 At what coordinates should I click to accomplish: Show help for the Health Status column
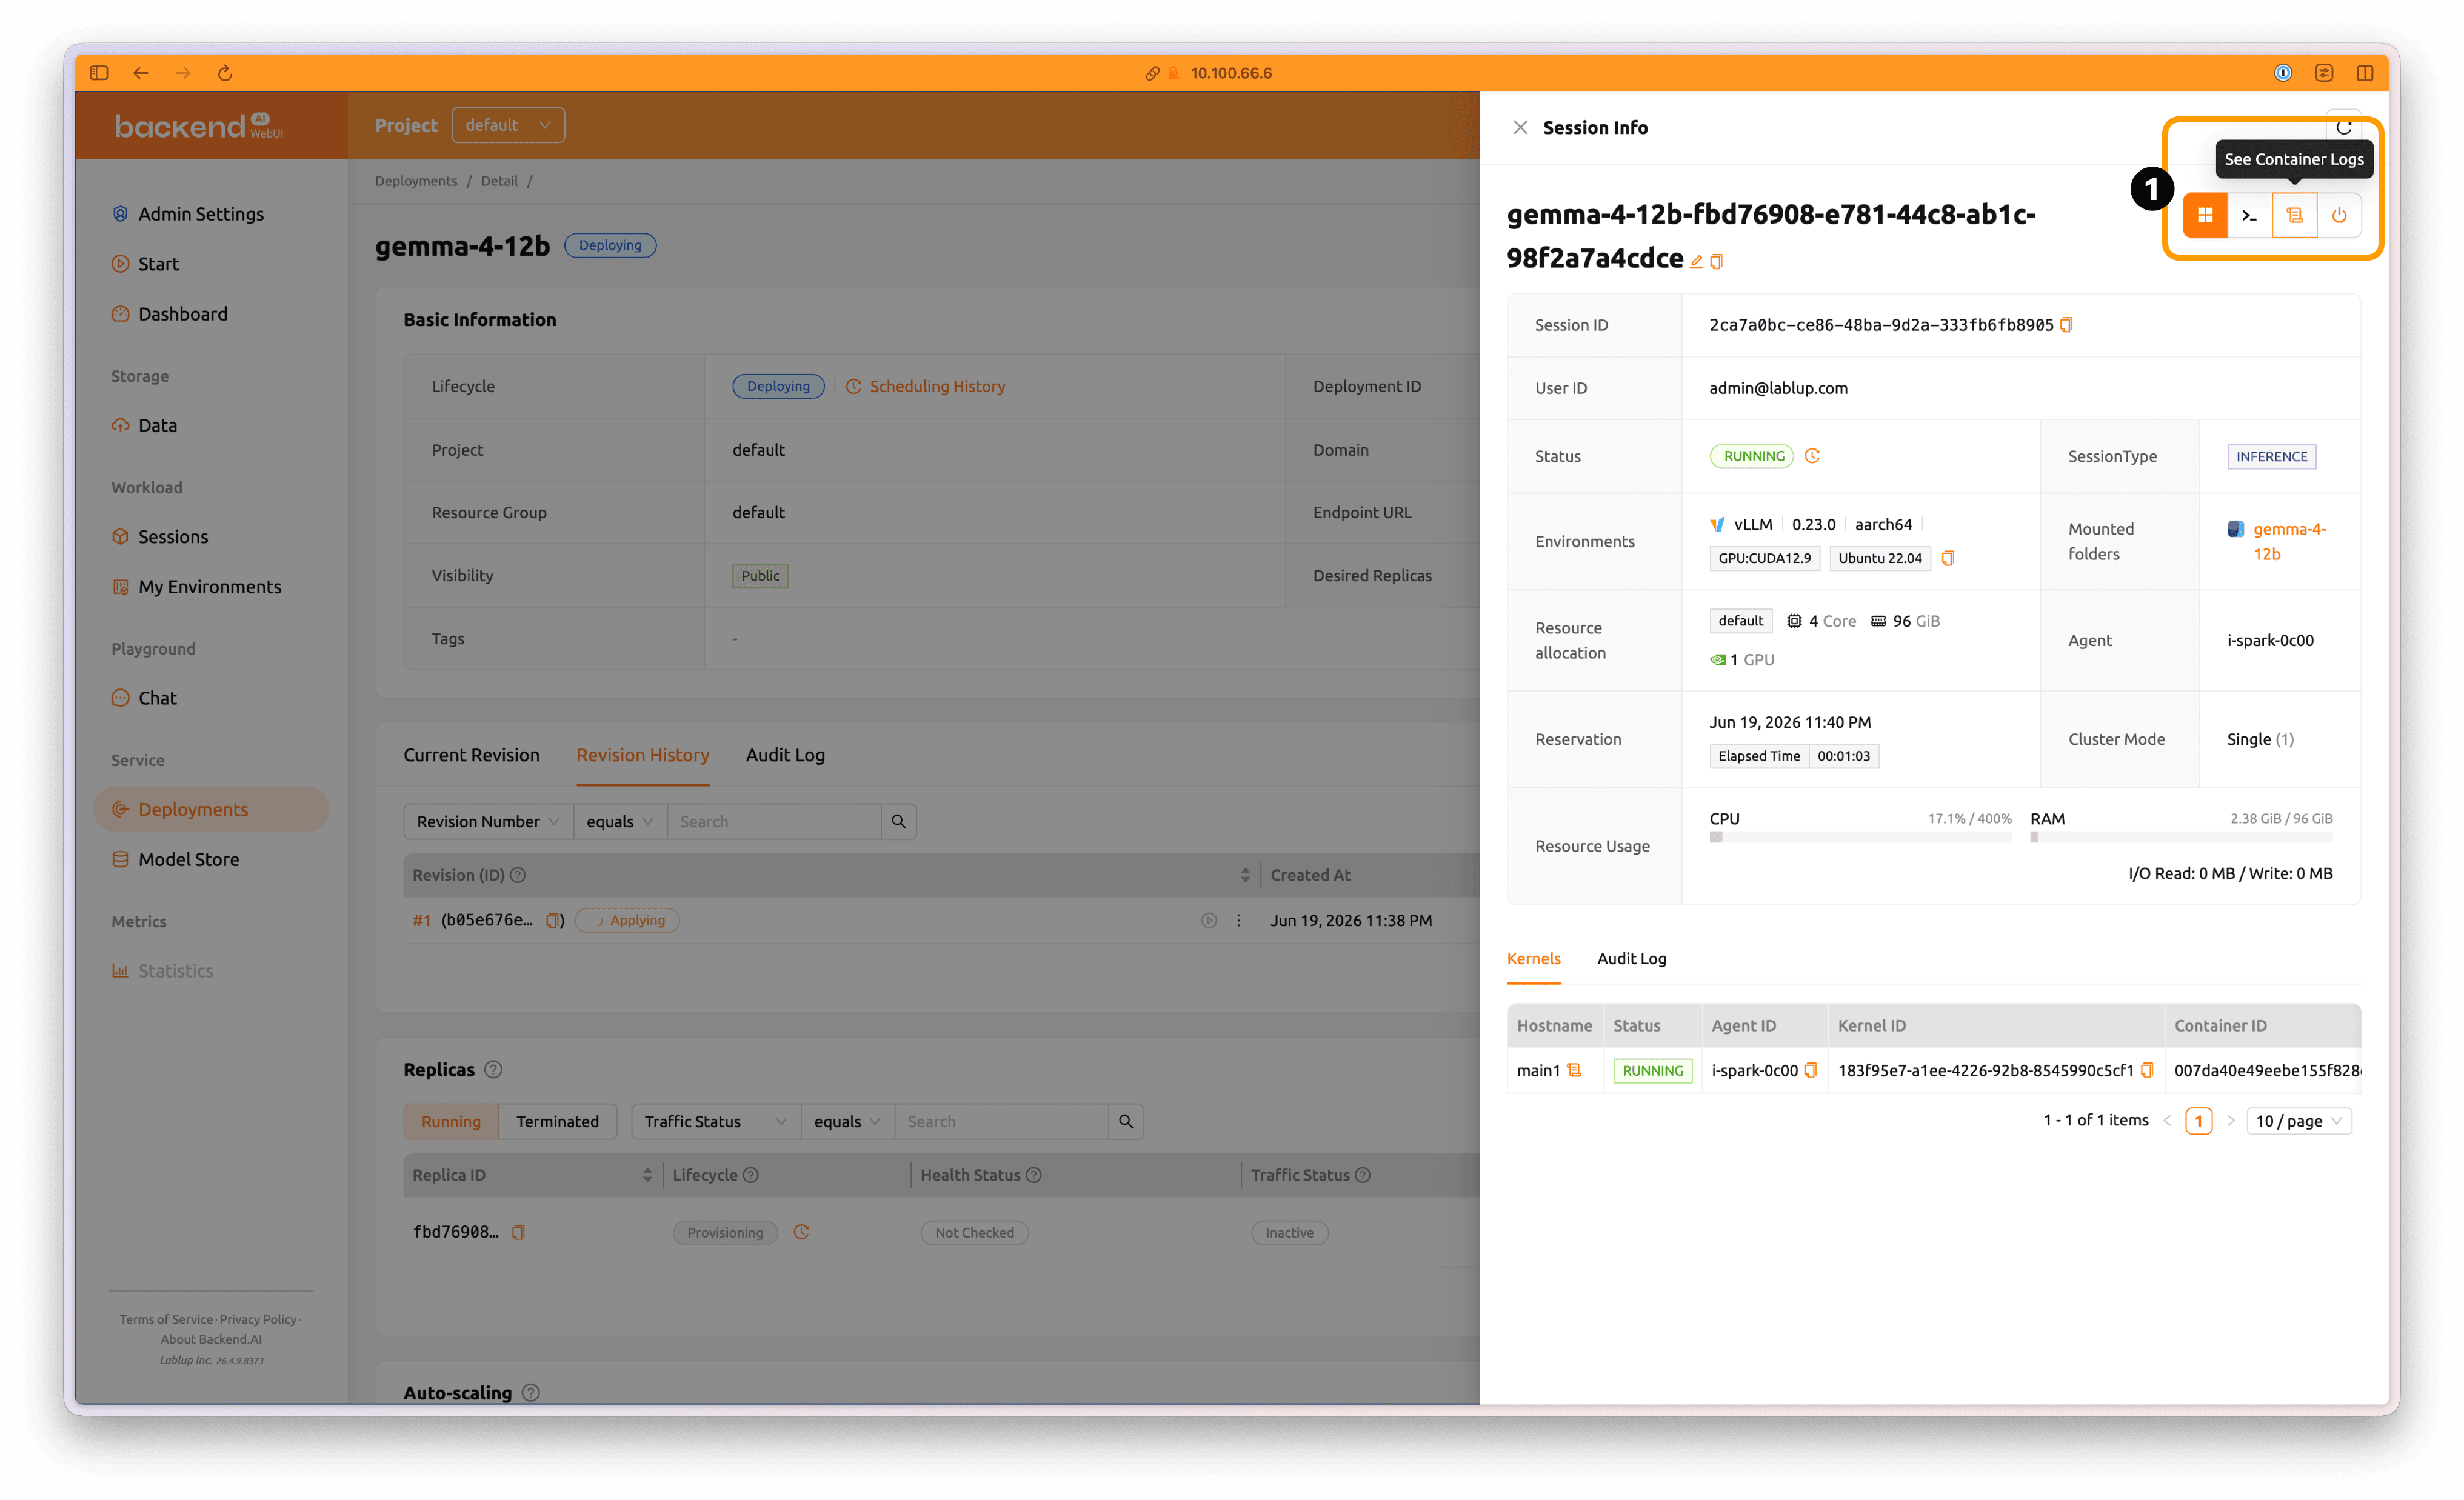[x=1034, y=1175]
